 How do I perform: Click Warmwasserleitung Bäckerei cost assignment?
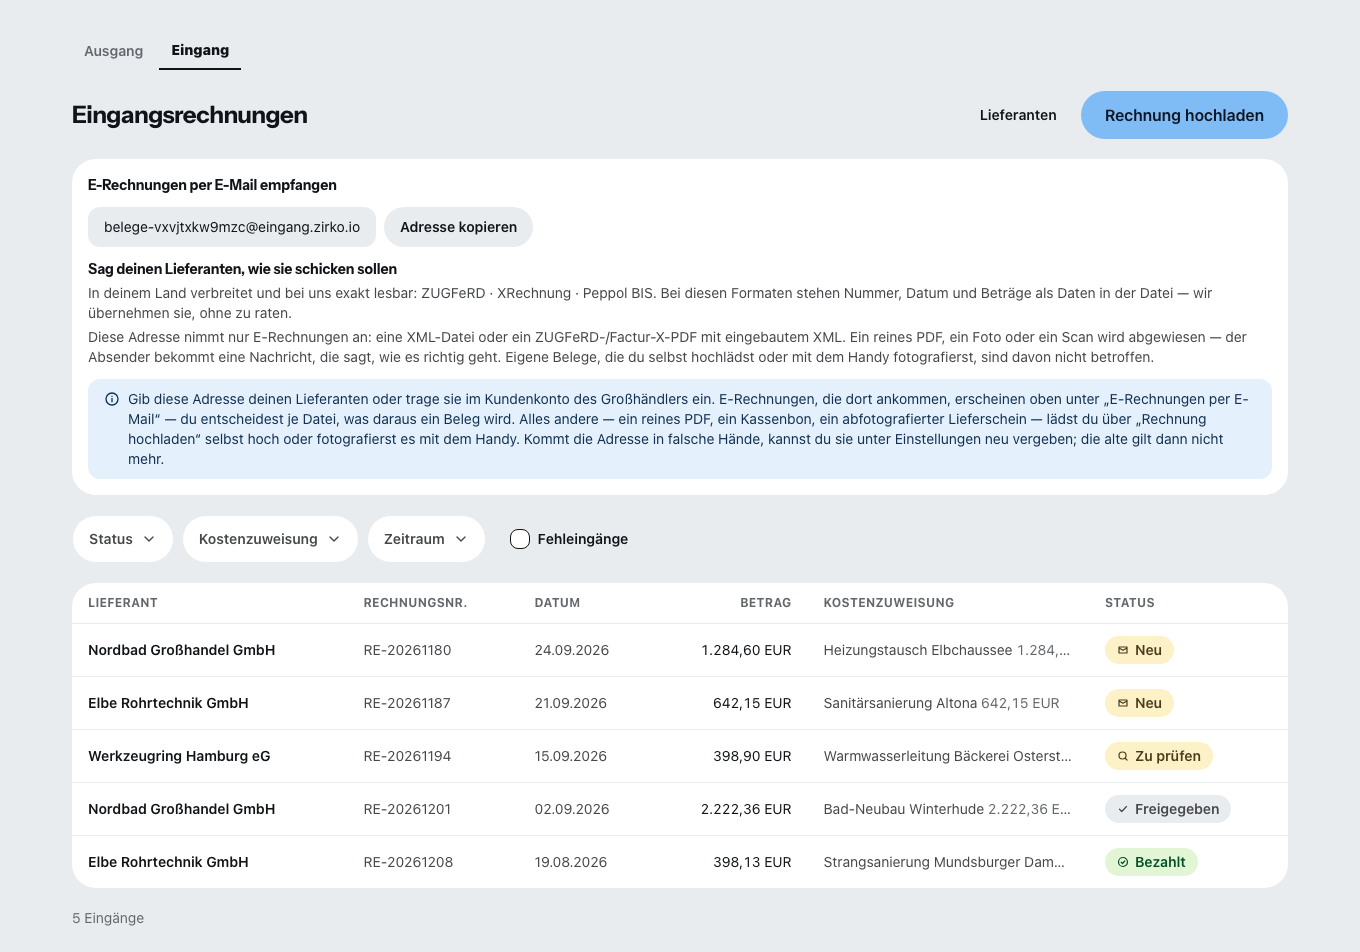click(x=947, y=756)
